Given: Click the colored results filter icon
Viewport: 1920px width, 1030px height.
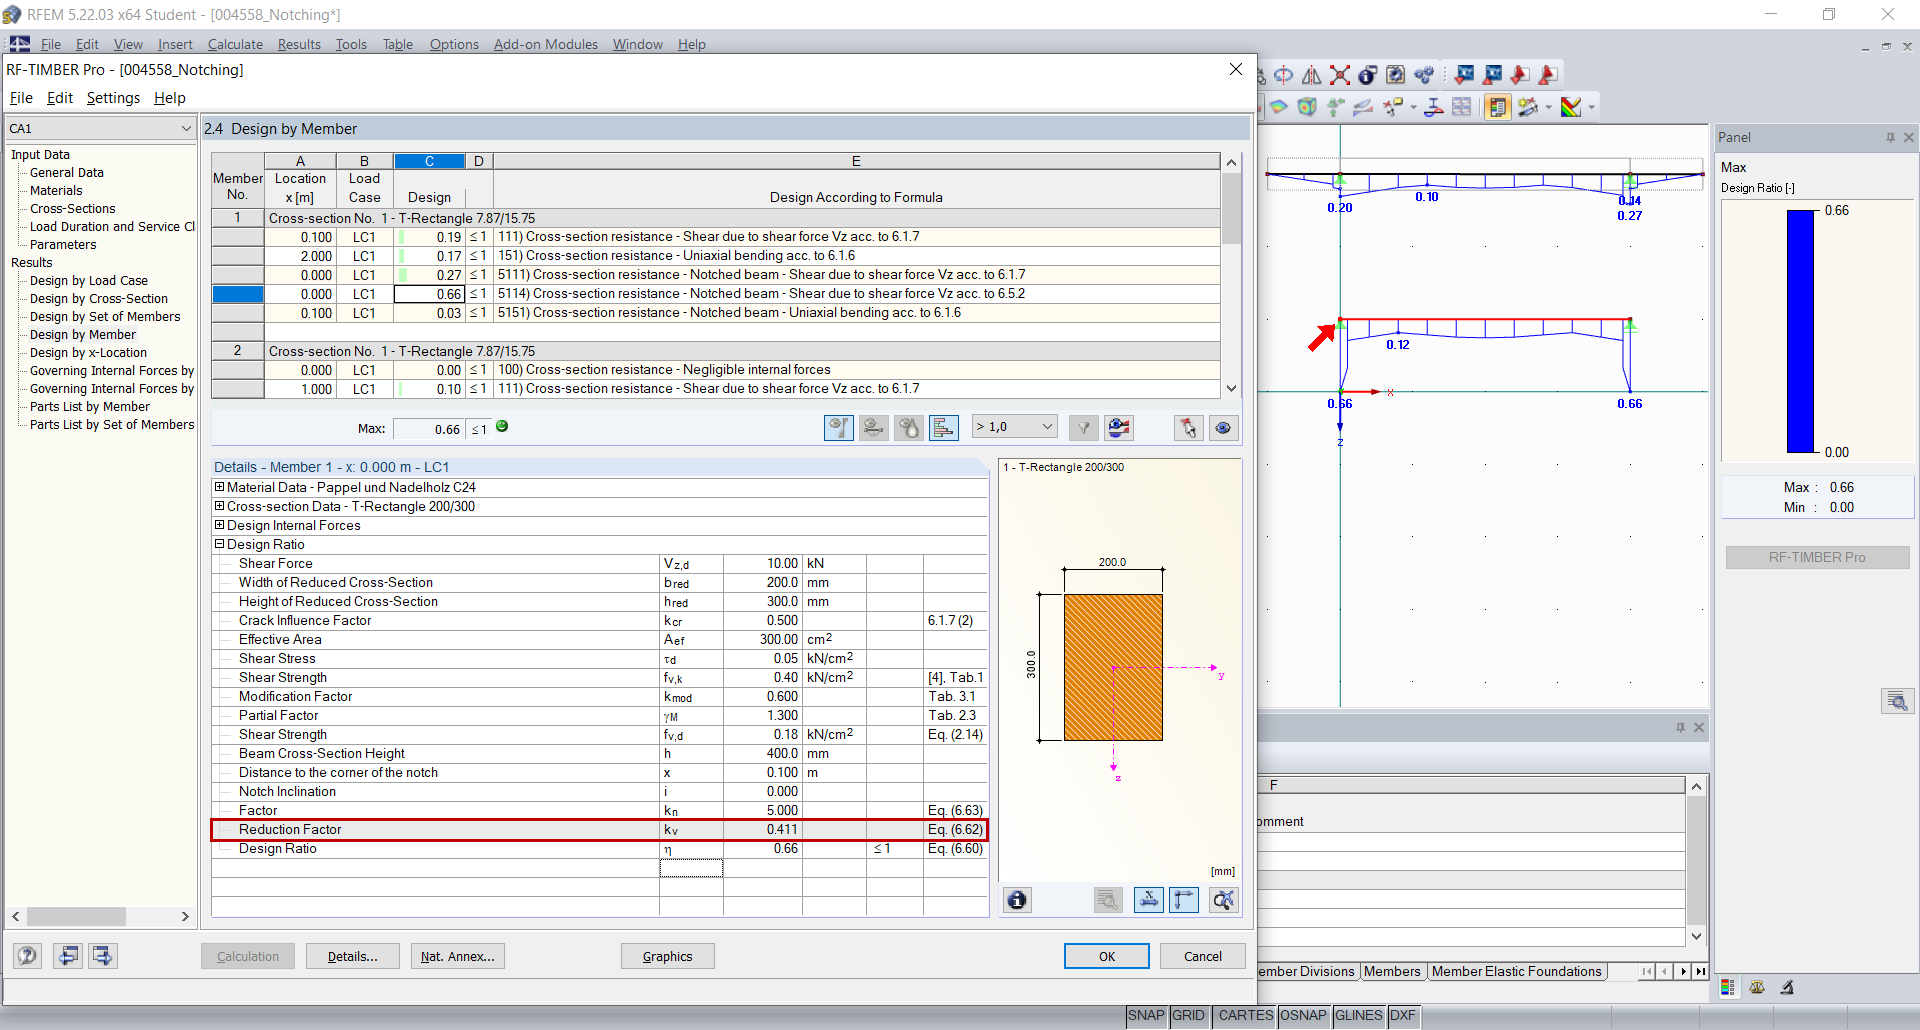Looking at the screenshot, I should point(1119,428).
